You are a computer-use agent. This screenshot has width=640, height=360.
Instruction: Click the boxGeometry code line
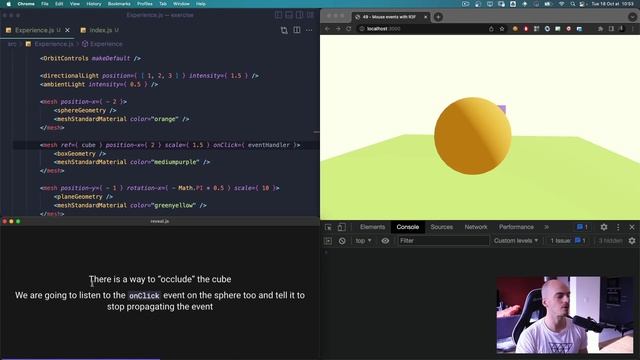click(x=80, y=154)
